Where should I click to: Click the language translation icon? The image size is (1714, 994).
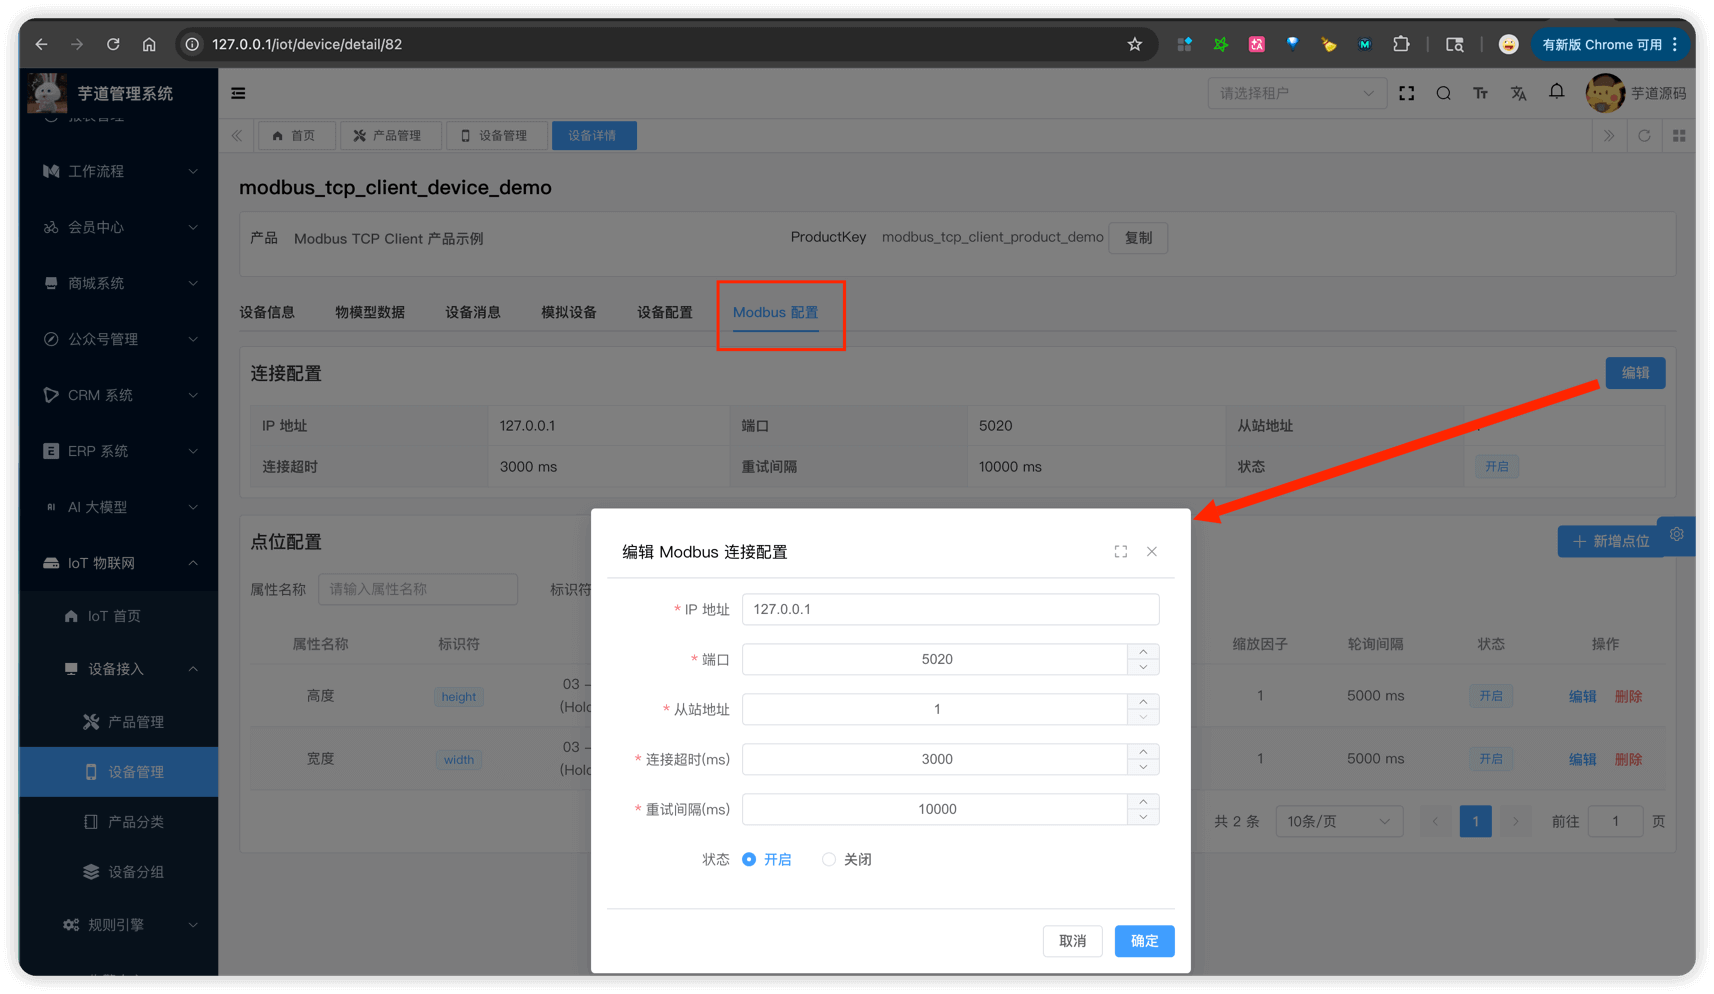(x=1518, y=93)
